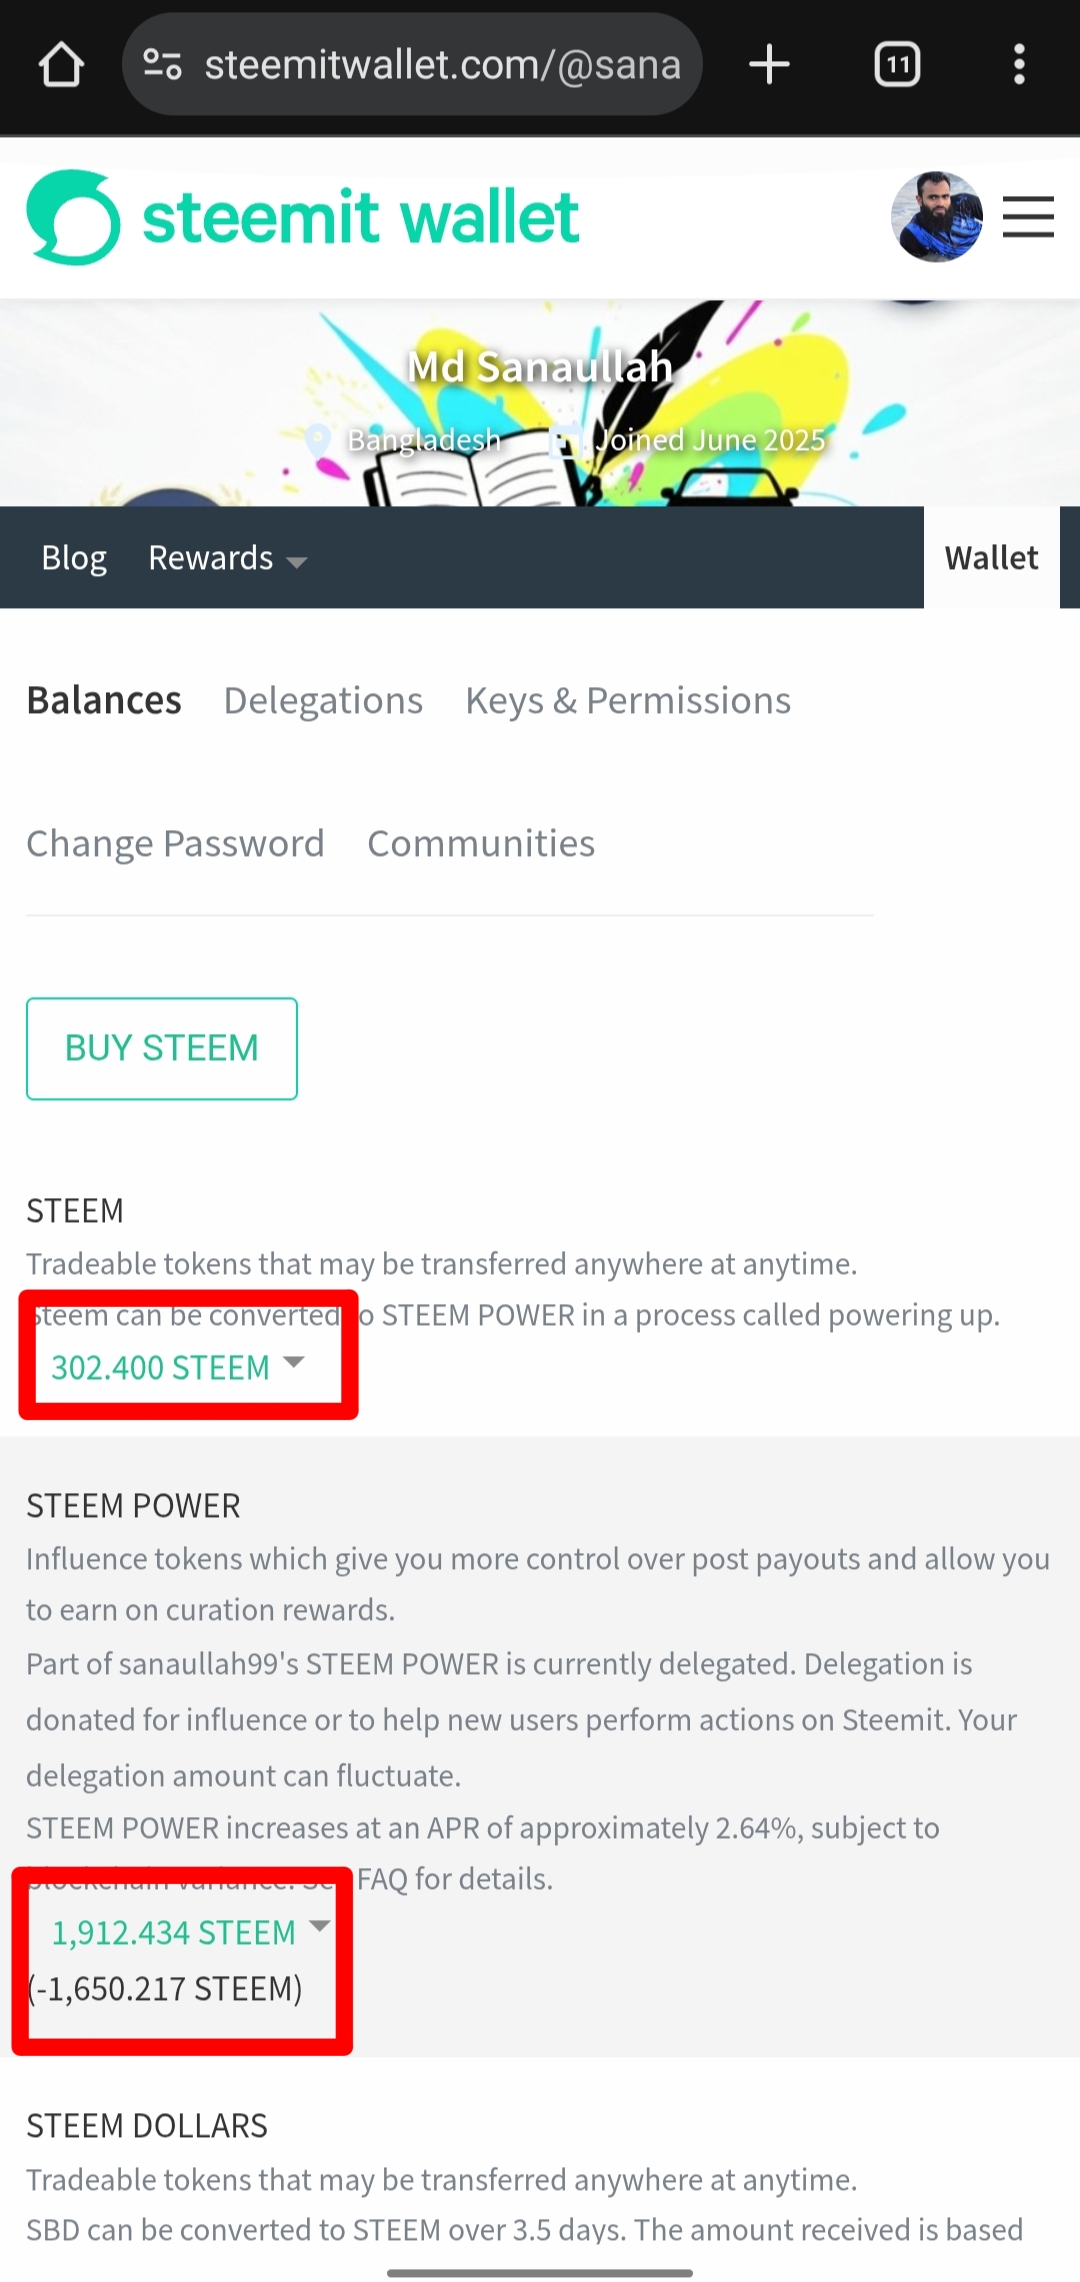Tap the steemitwallet.com address bar
Image resolution: width=1080 pixels, height=2282 pixels.
pyautogui.click(x=442, y=65)
